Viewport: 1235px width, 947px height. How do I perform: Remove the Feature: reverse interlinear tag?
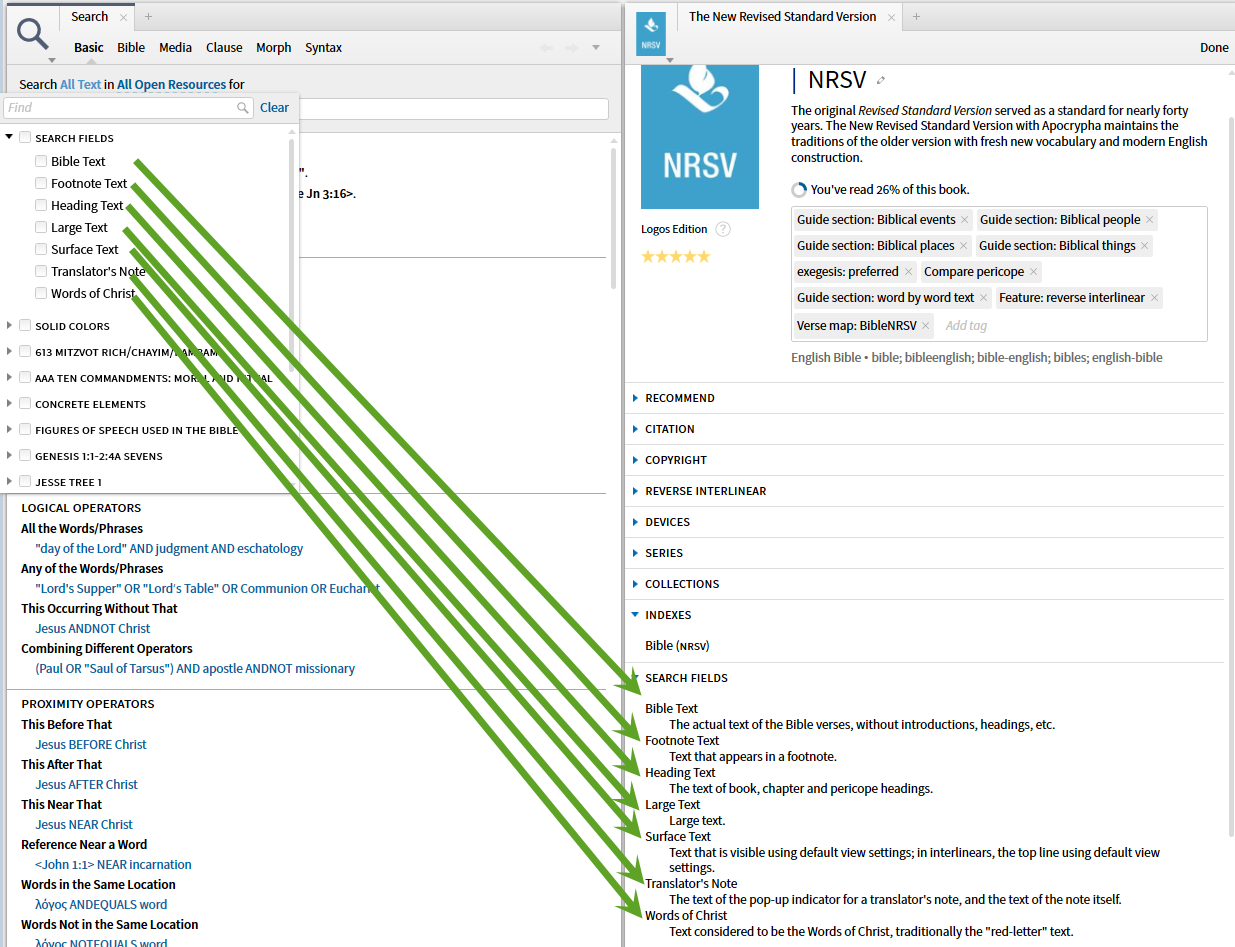pyautogui.click(x=1154, y=298)
